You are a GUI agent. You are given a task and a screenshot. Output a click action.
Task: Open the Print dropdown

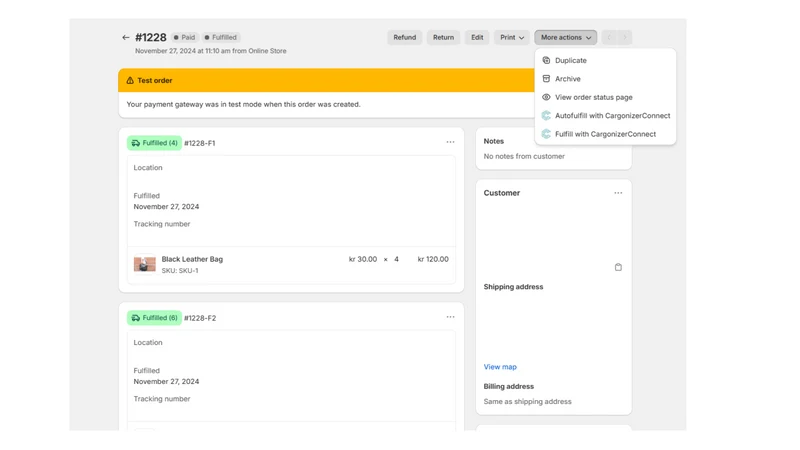click(512, 37)
